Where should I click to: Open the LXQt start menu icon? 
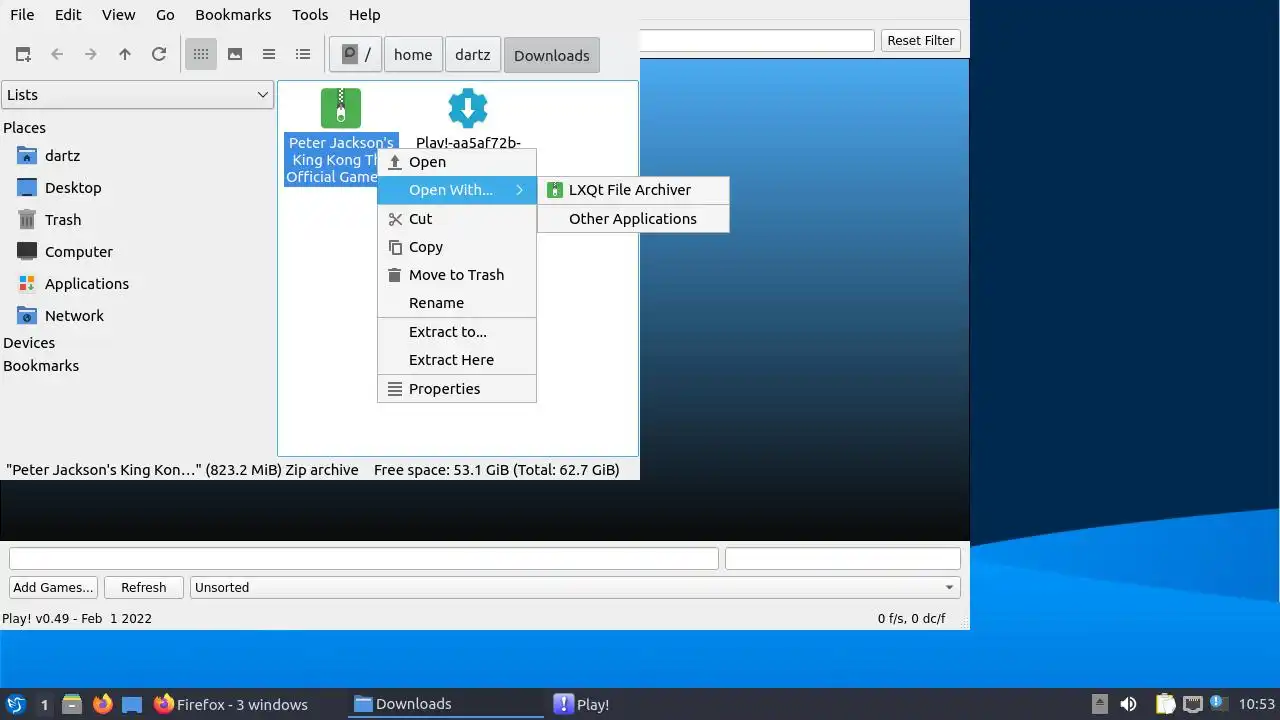click(x=15, y=704)
